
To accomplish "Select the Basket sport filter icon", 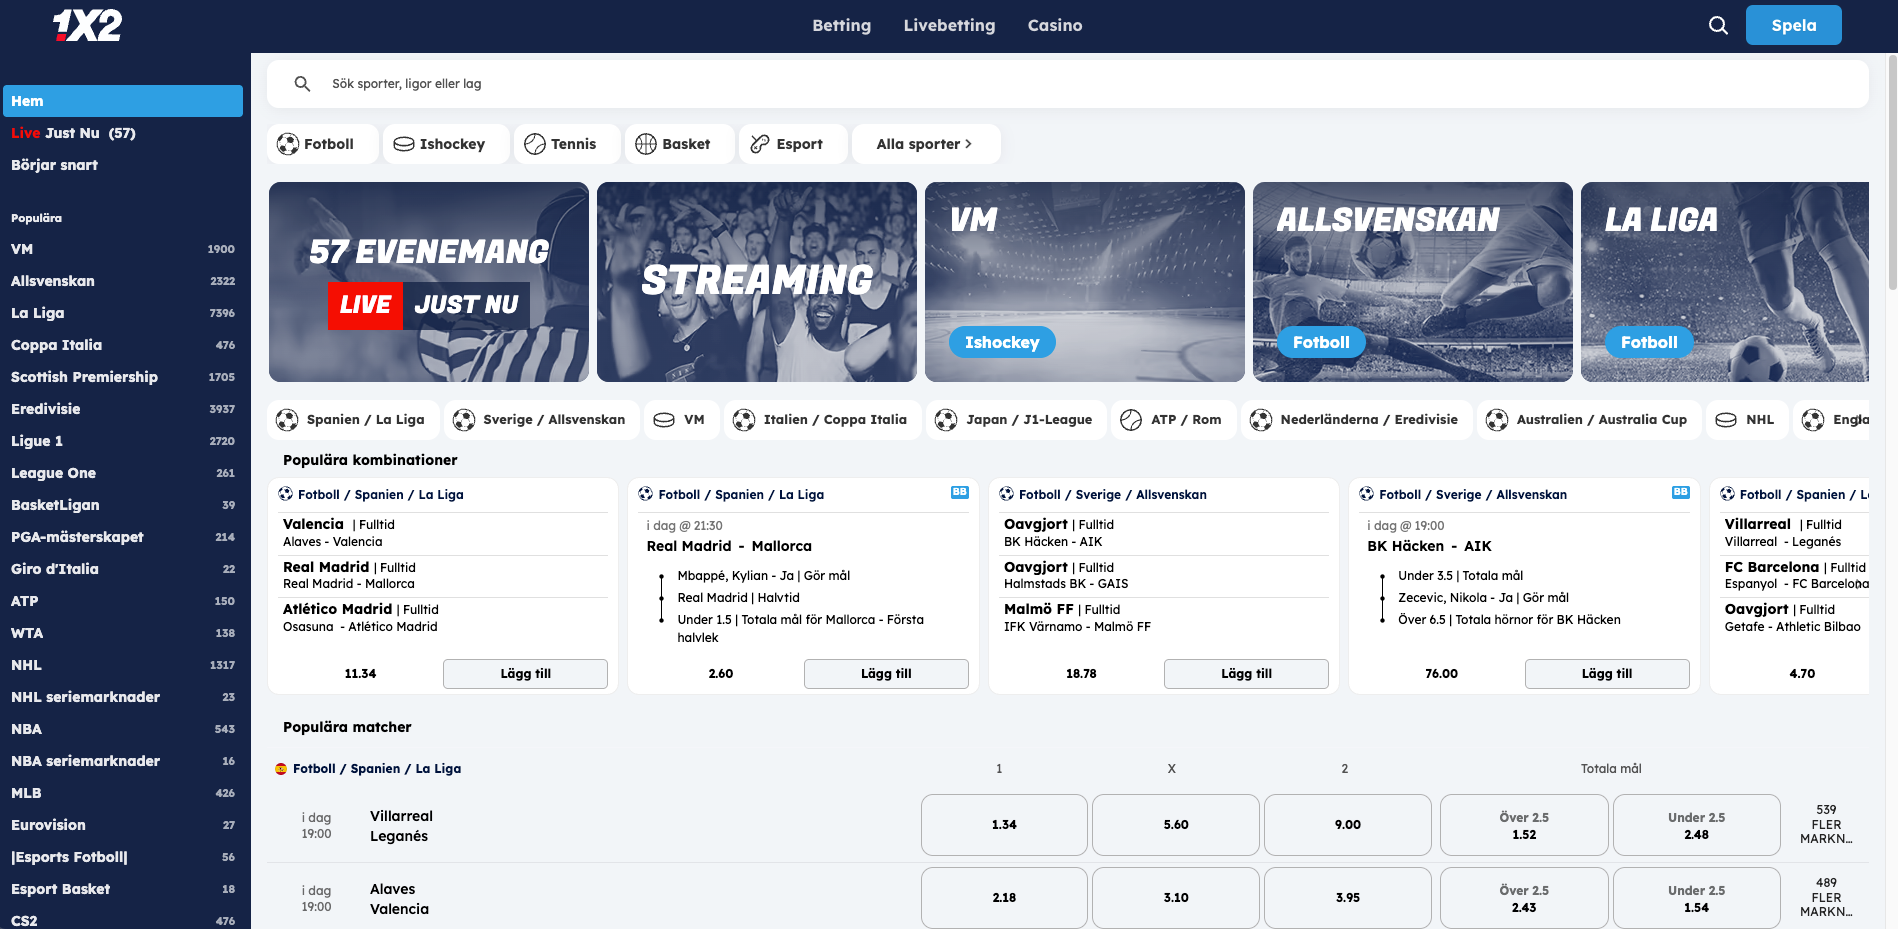I will pos(646,144).
